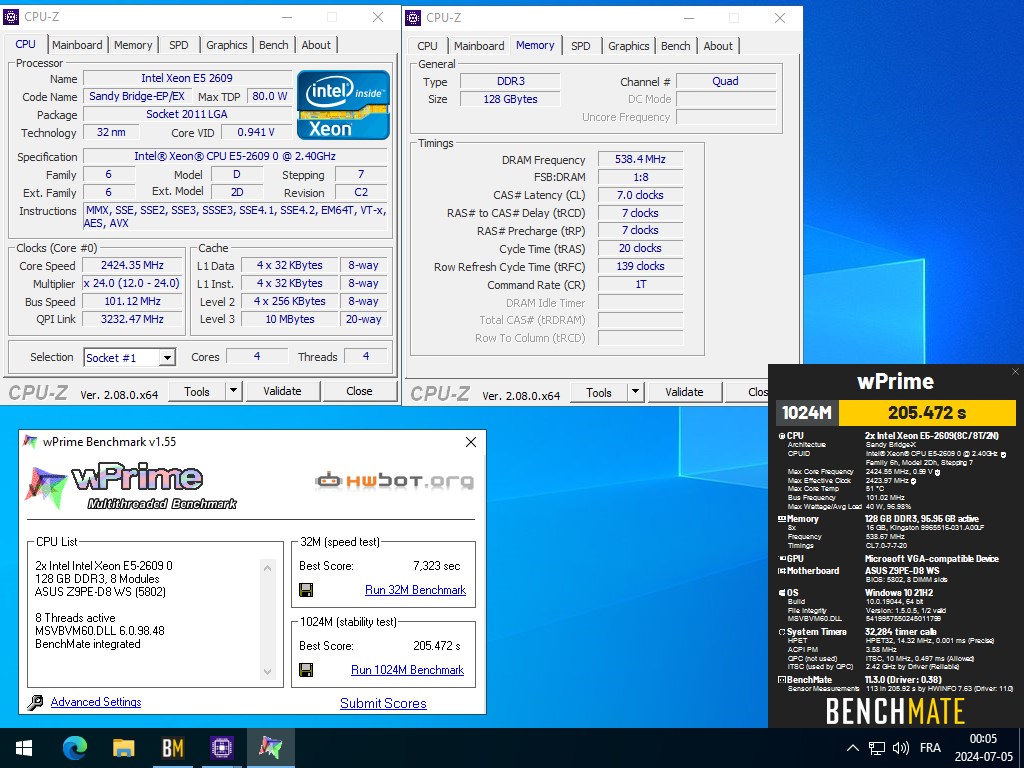Open File Explorer from the taskbar

[x=123, y=748]
